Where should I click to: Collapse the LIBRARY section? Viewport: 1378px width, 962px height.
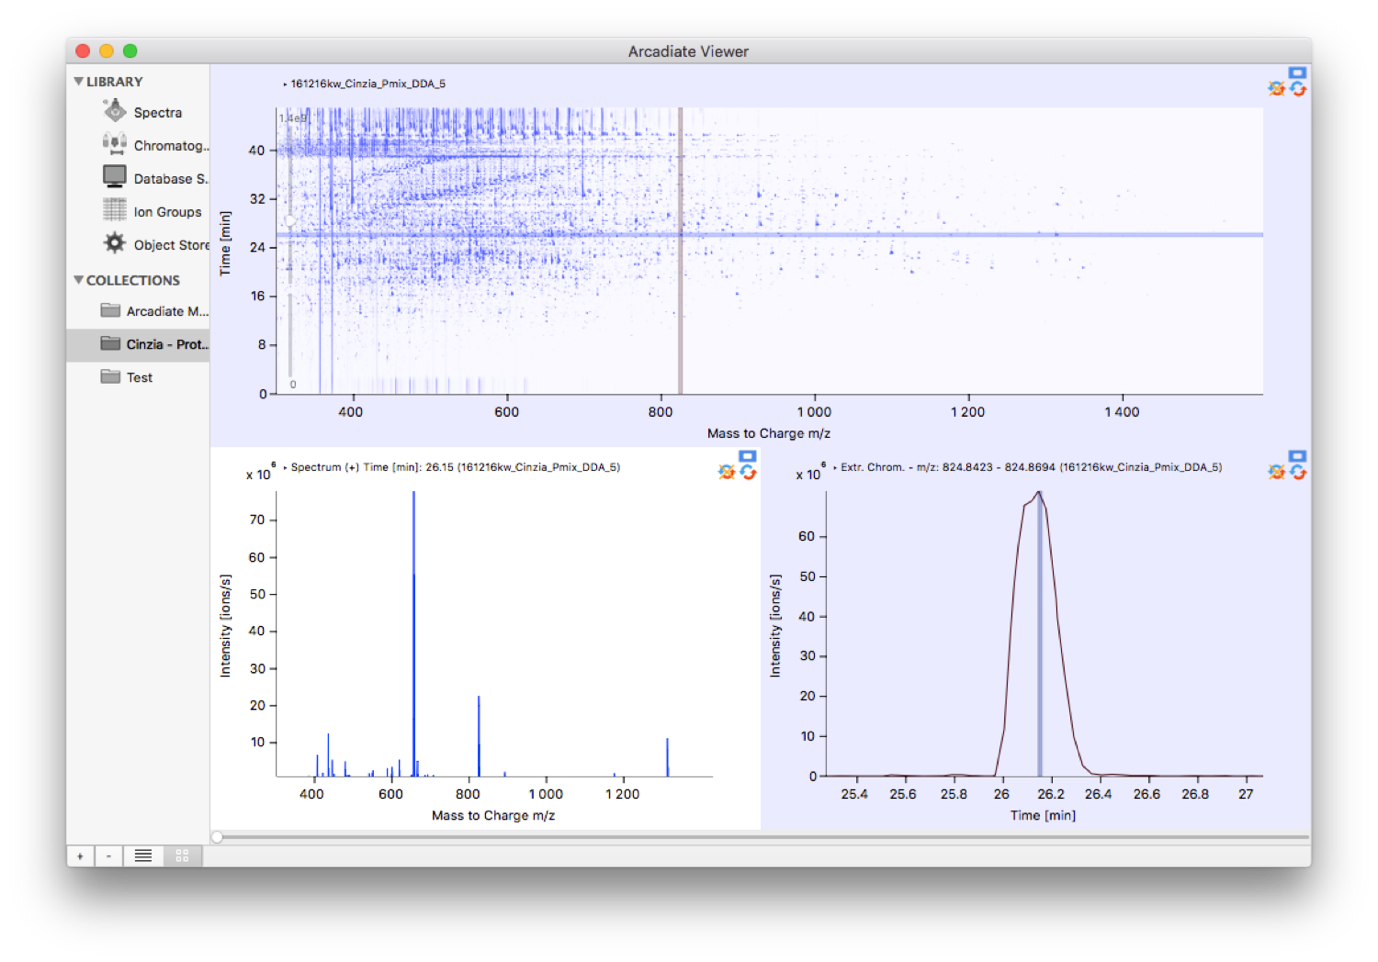79,81
